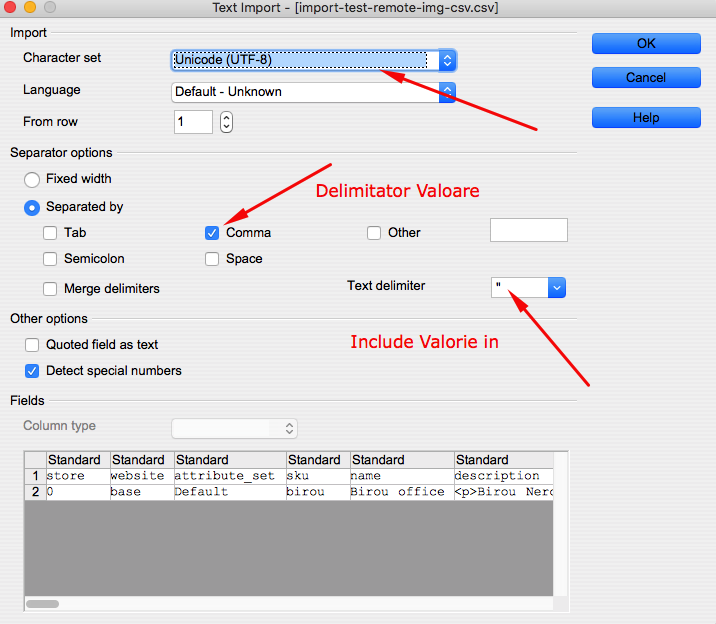Enable the Semicolon separator checkbox
Screen dimensions: 716x624
click(50, 259)
